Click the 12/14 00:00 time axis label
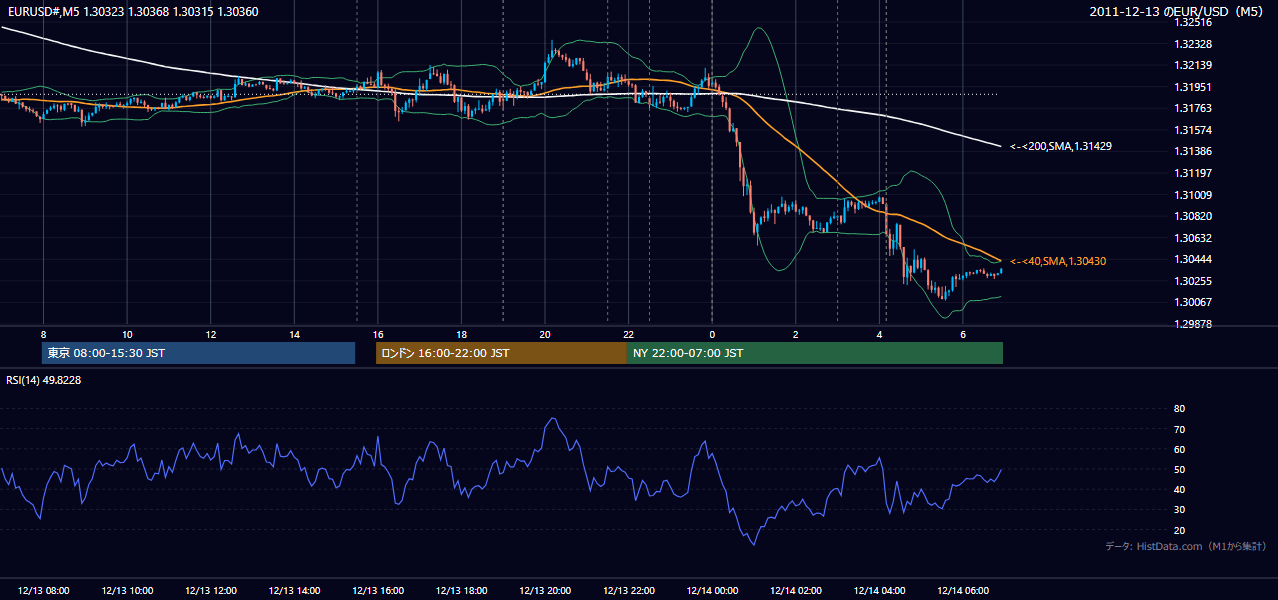 712,590
